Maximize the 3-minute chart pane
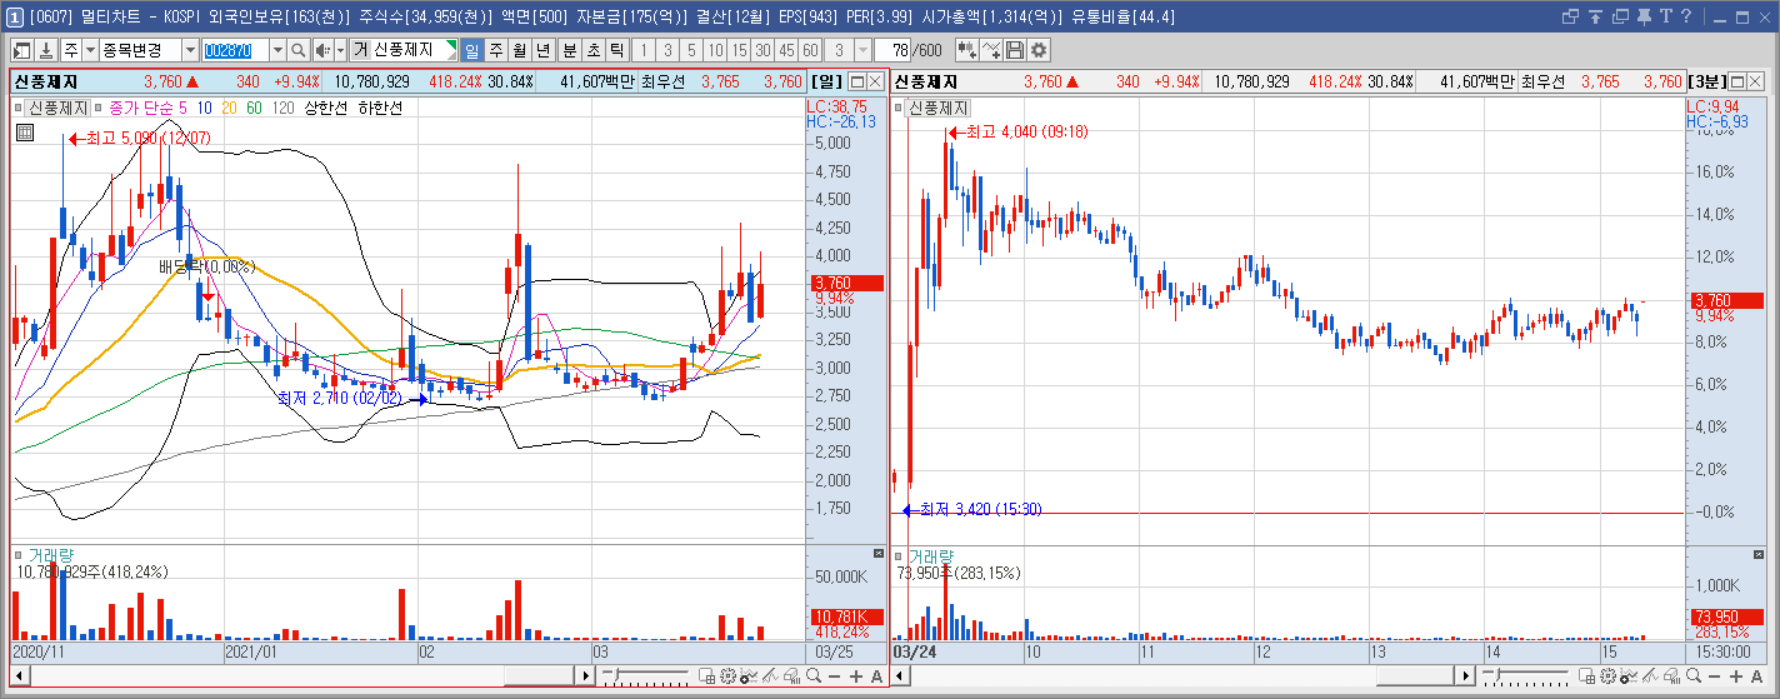1780x699 pixels. pos(1737,82)
